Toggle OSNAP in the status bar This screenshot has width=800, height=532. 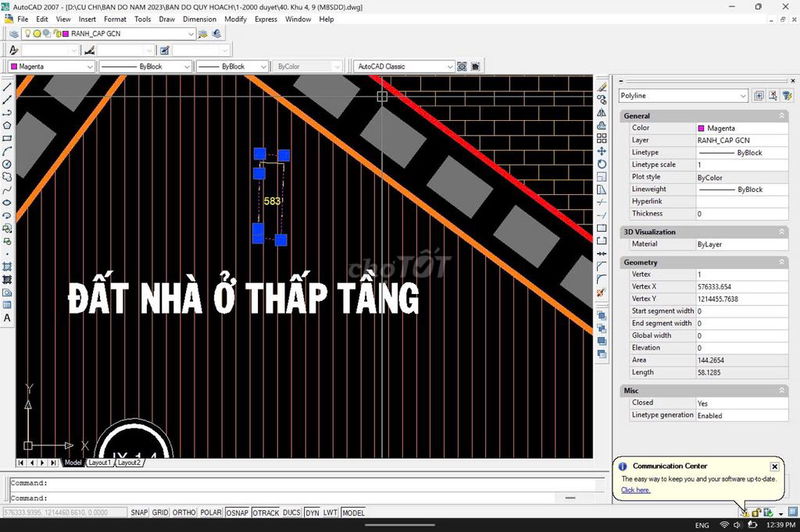coord(237,512)
